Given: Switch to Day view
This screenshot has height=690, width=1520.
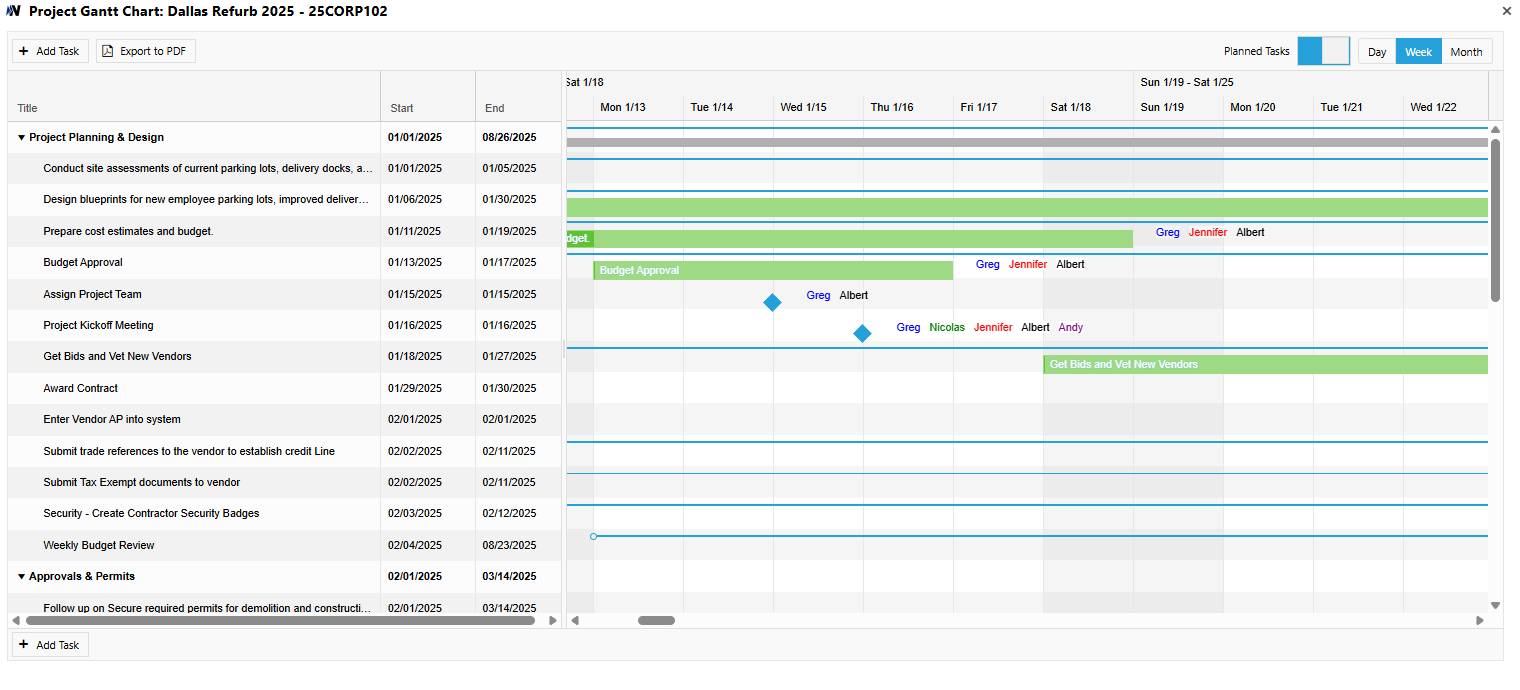Looking at the screenshot, I should [1377, 52].
